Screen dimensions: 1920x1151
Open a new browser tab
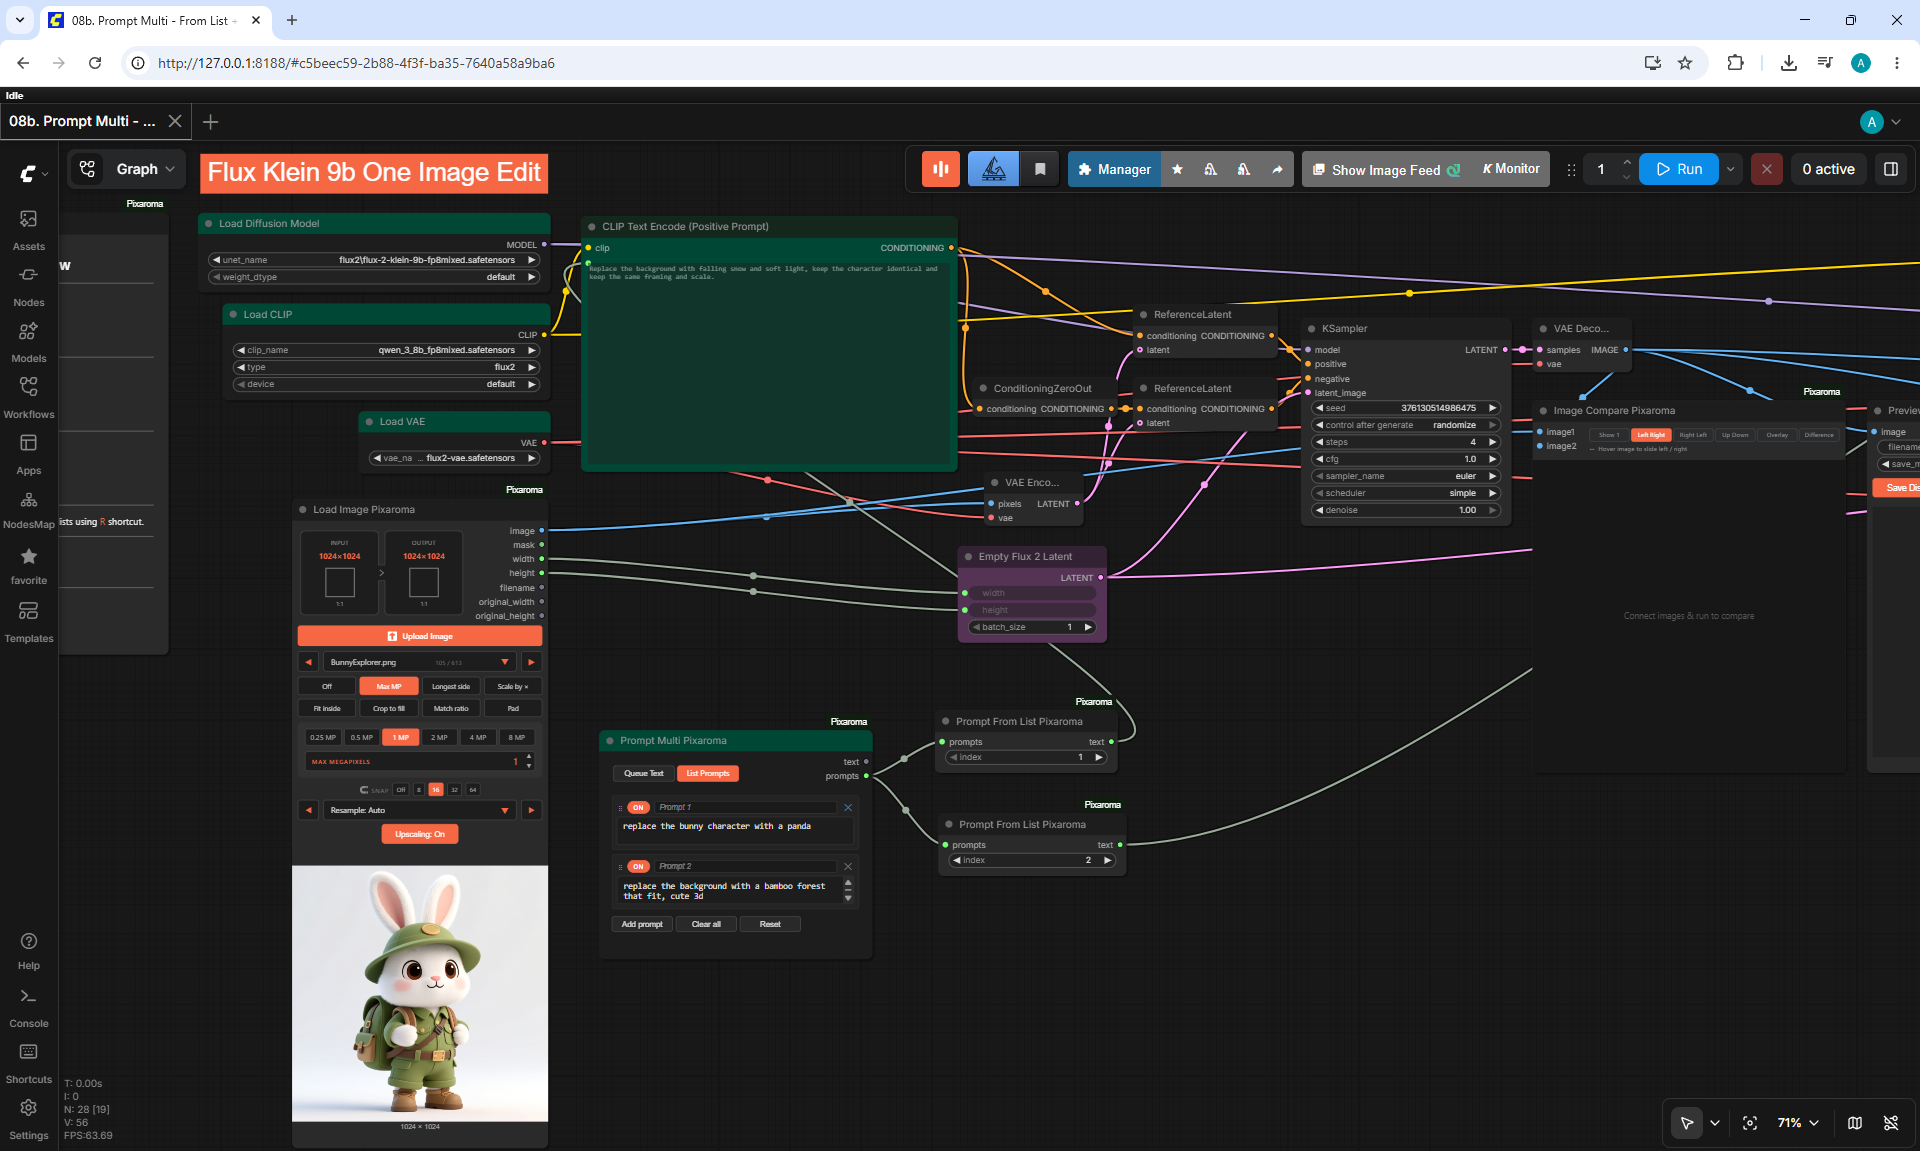pos(292,20)
